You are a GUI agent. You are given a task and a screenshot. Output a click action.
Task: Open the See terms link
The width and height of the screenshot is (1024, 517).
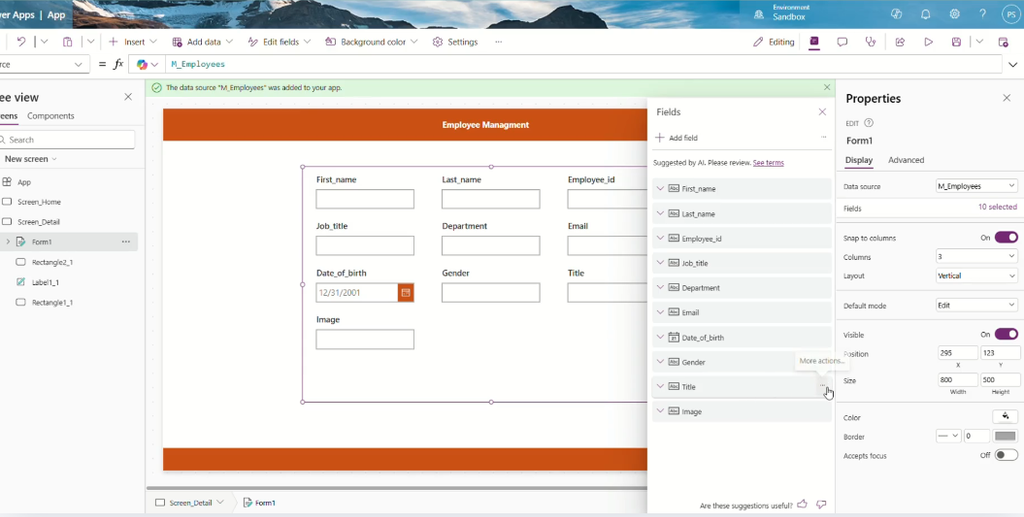768,163
